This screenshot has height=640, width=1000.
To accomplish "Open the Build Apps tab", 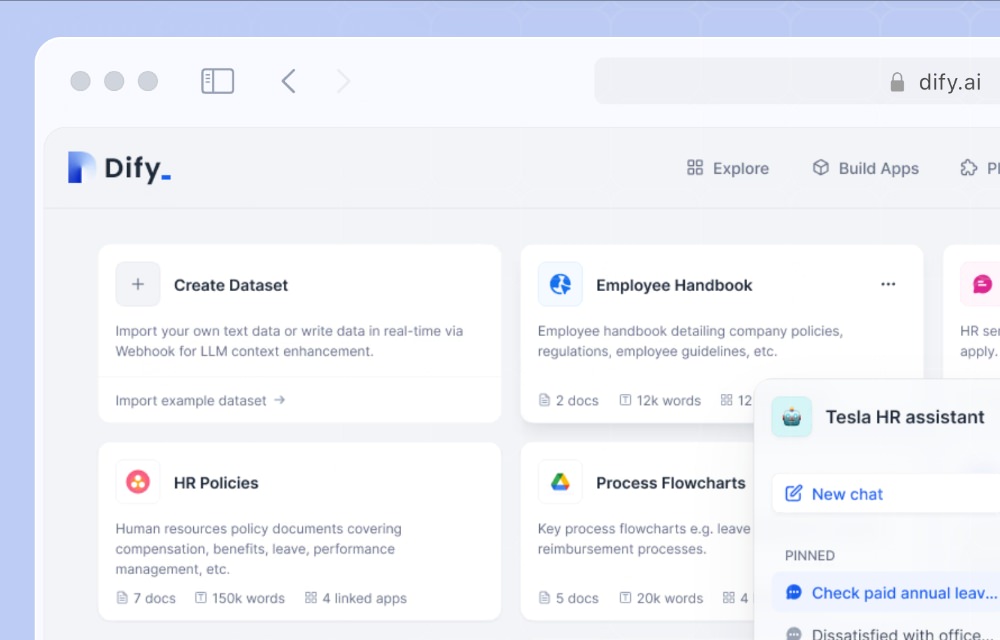I will (x=865, y=168).
